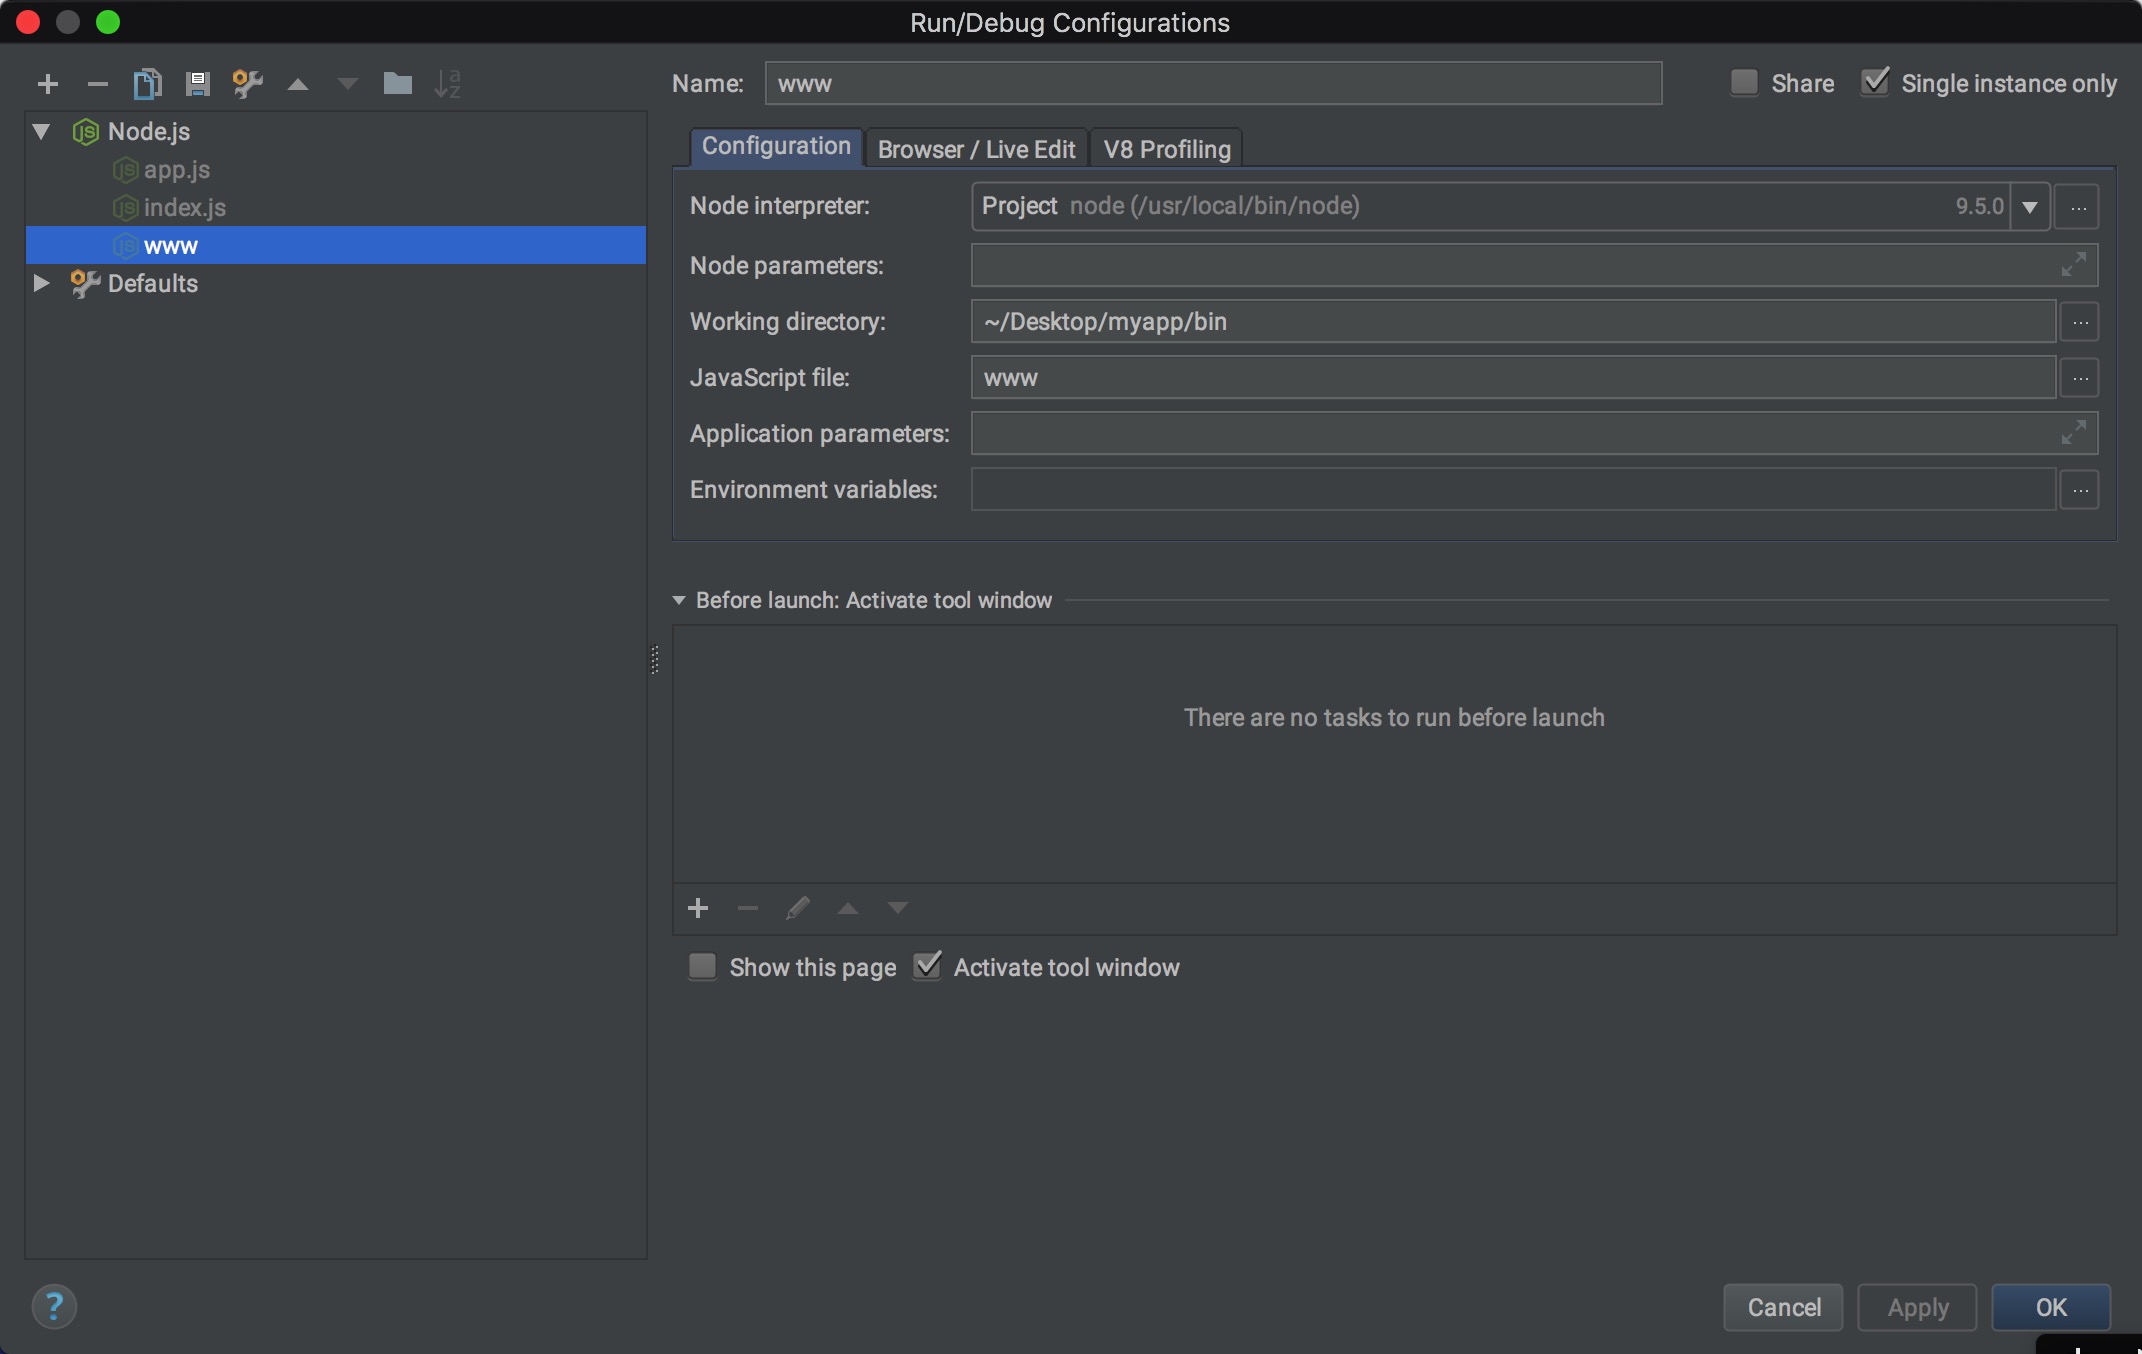Create a new folder for configurations
2142x1354 pixels.
click(397, 84)
